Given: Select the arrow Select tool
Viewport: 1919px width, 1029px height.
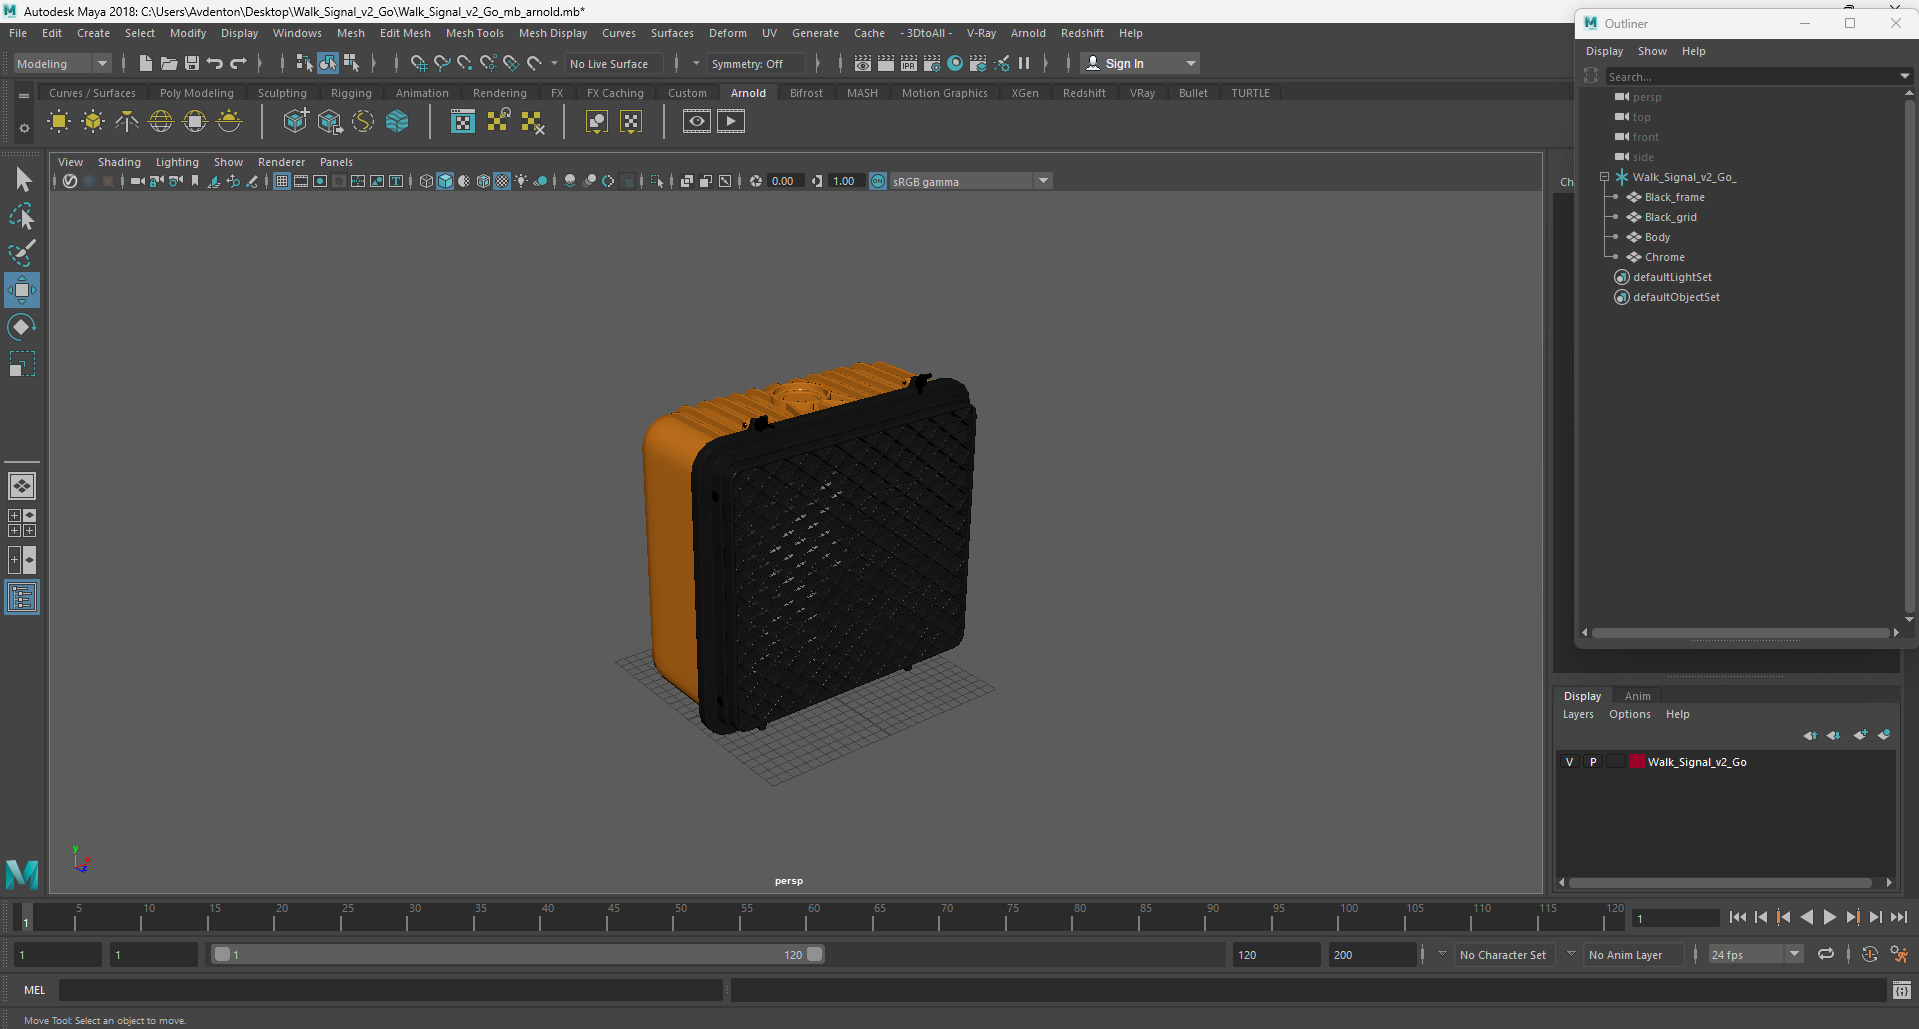Looking at the screenshot, I should click(22, 180).
